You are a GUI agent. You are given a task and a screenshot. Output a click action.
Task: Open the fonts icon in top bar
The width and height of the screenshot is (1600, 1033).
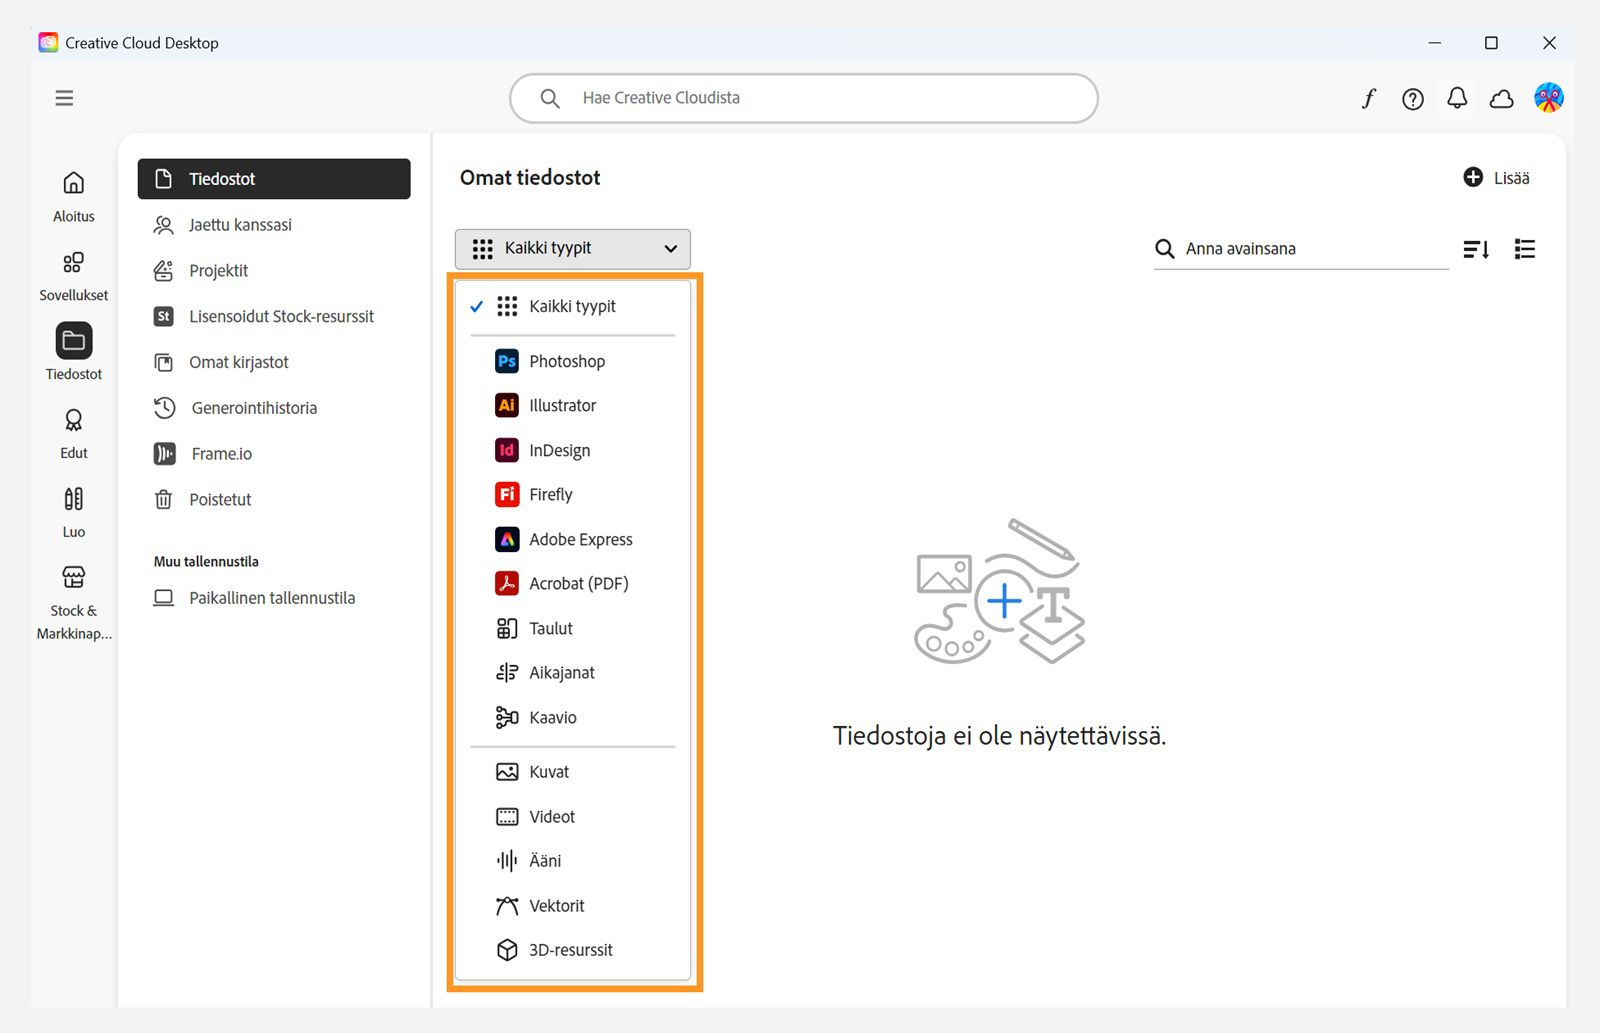tap(1368, 98)
